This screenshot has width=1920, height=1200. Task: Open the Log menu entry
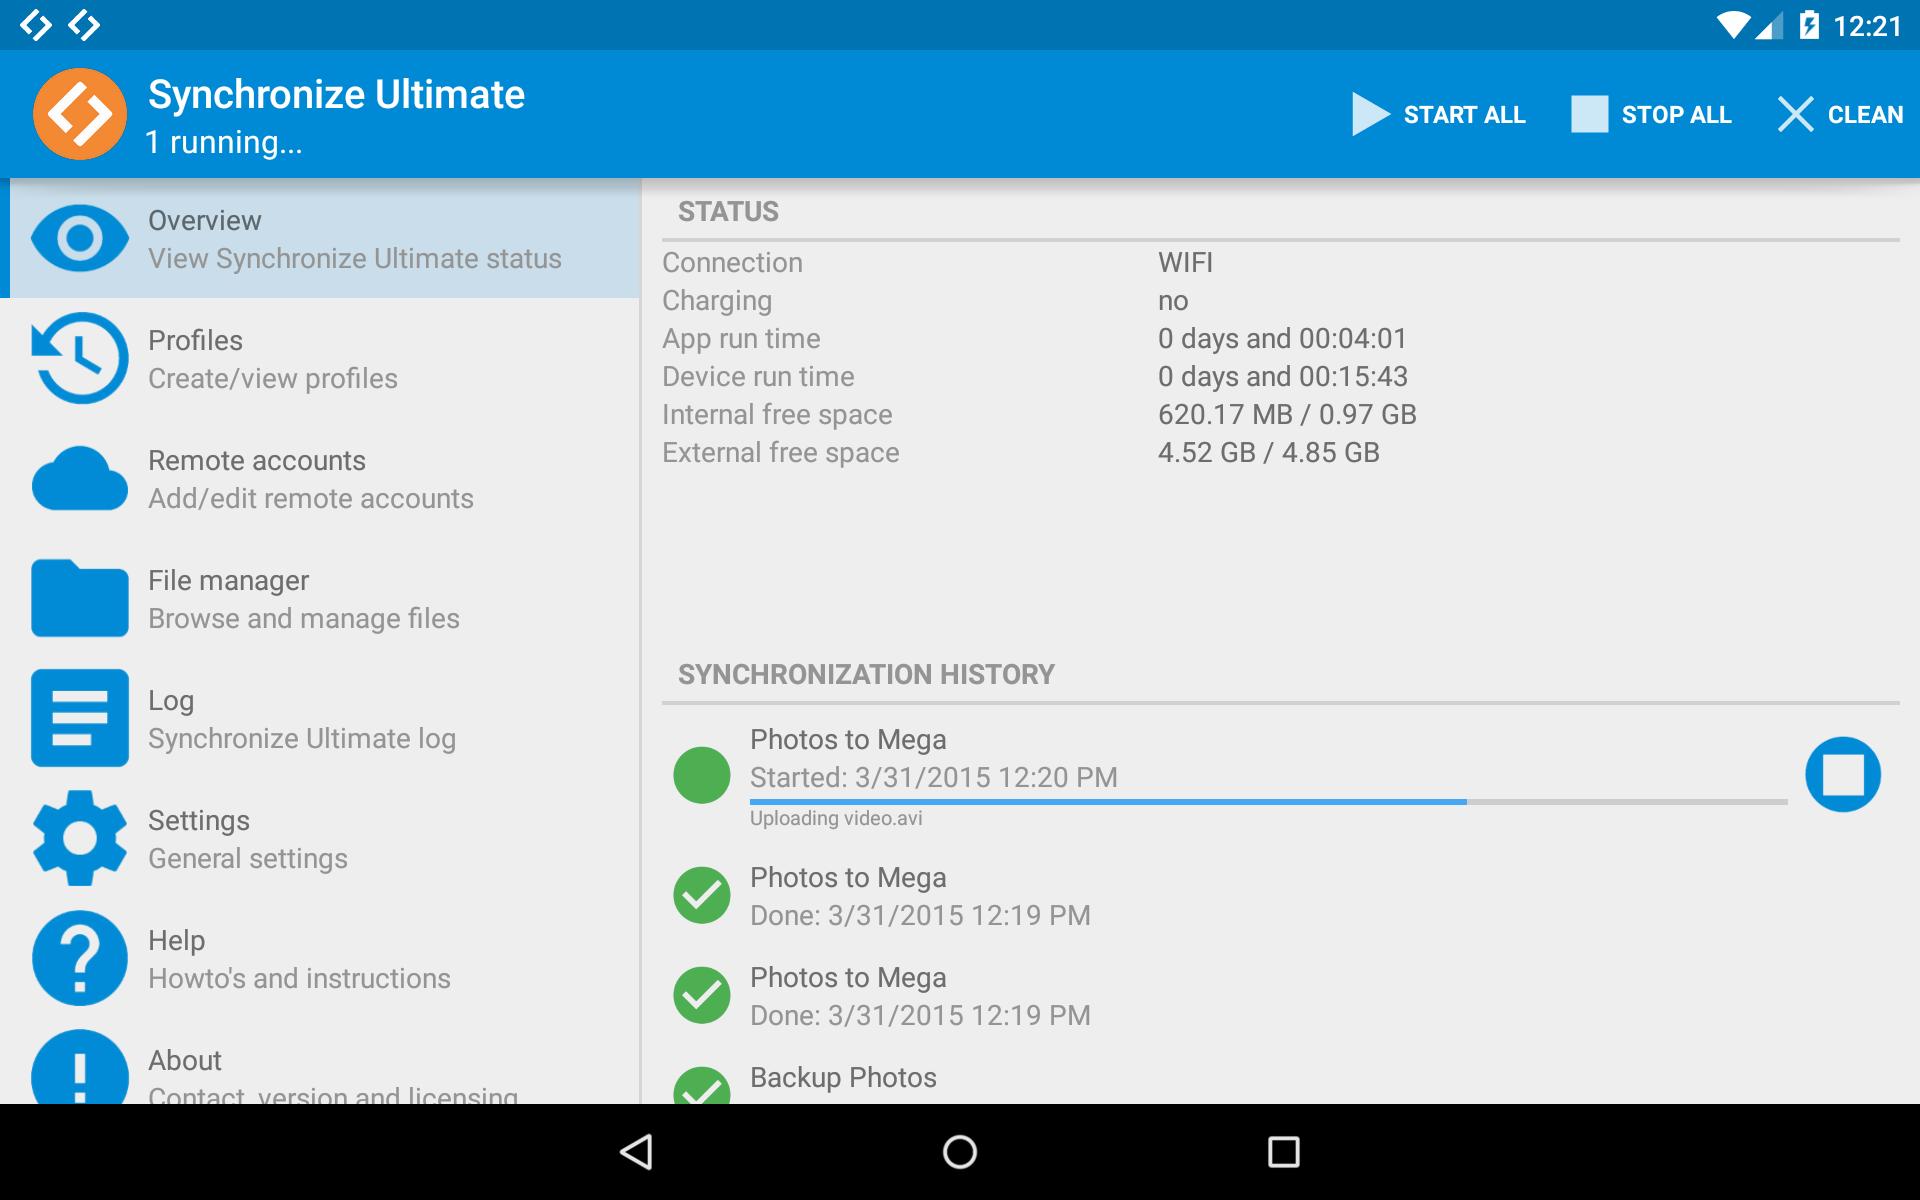(320, 718)
